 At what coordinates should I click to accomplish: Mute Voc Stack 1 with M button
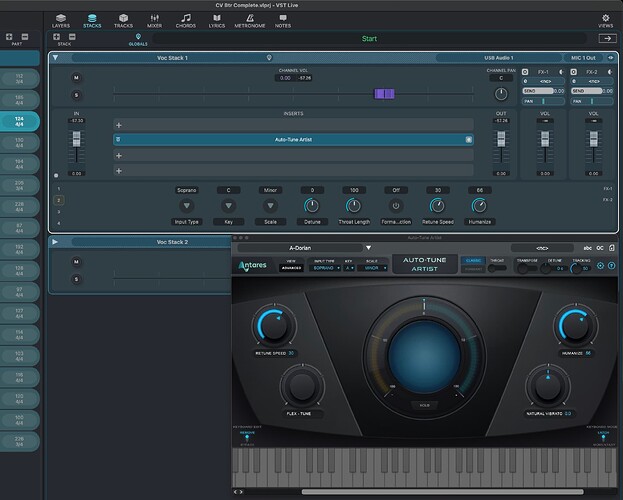76,77
